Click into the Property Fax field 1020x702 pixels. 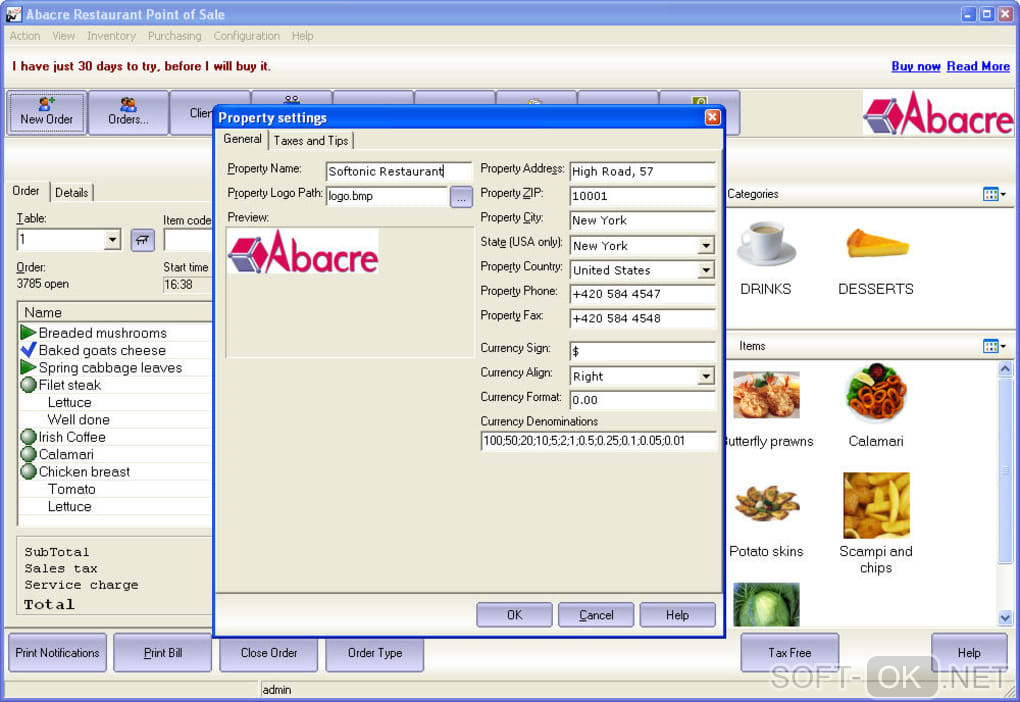pyautogui.click(x=642, y=318)
